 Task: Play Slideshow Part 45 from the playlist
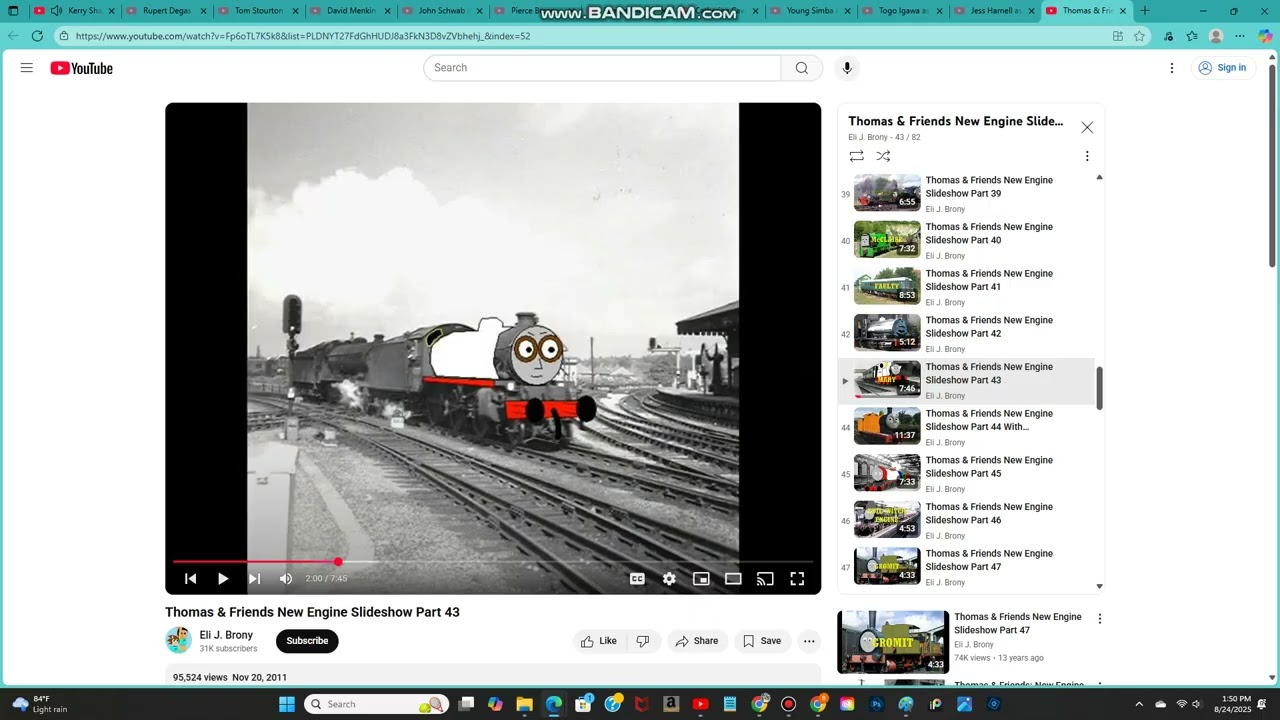pos(966,474)
